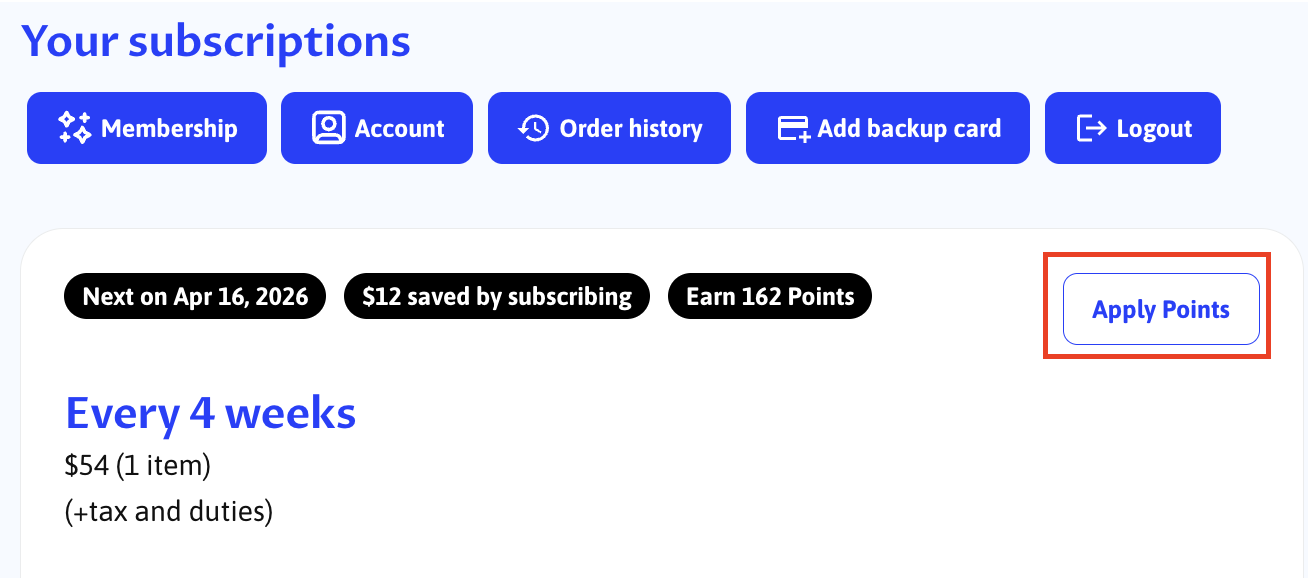Click the credit card icon on Add backup card

click(x=794, y=128)
